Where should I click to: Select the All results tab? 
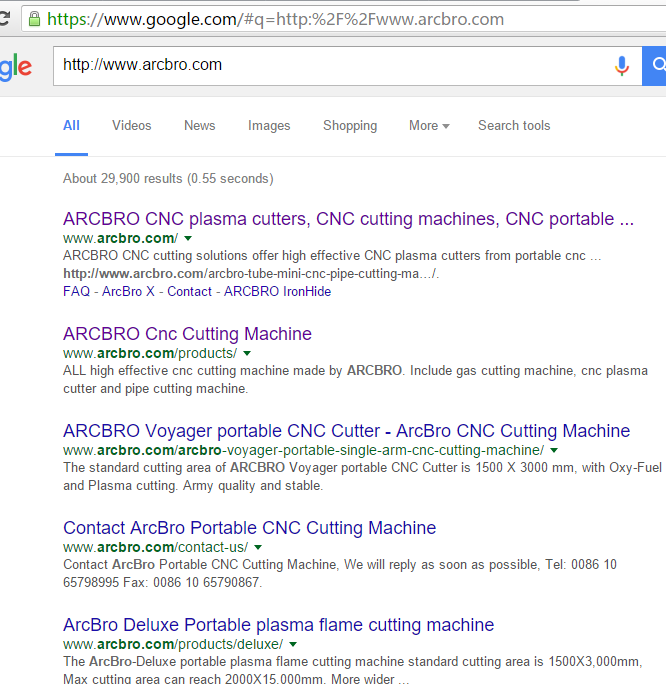pyautogui.click(x=72, y=126)
